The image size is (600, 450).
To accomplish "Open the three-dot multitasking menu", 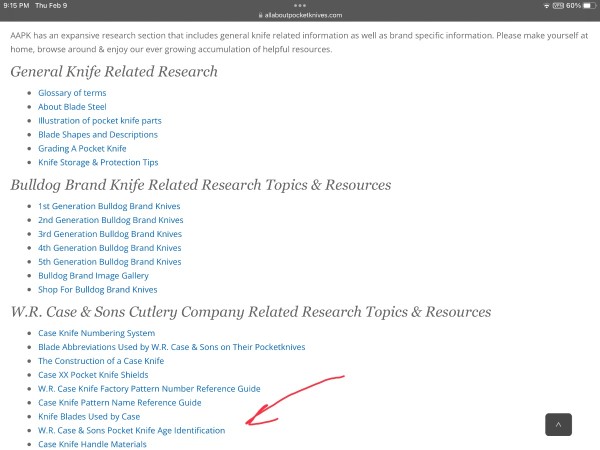I will click(300, 5).
